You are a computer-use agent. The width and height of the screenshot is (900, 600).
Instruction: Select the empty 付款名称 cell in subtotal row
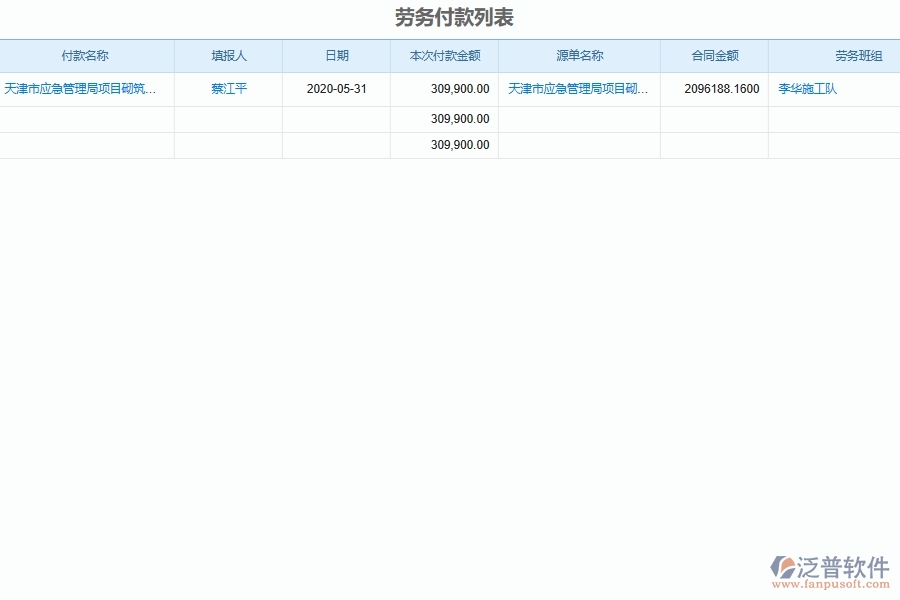tap(88, 117)
